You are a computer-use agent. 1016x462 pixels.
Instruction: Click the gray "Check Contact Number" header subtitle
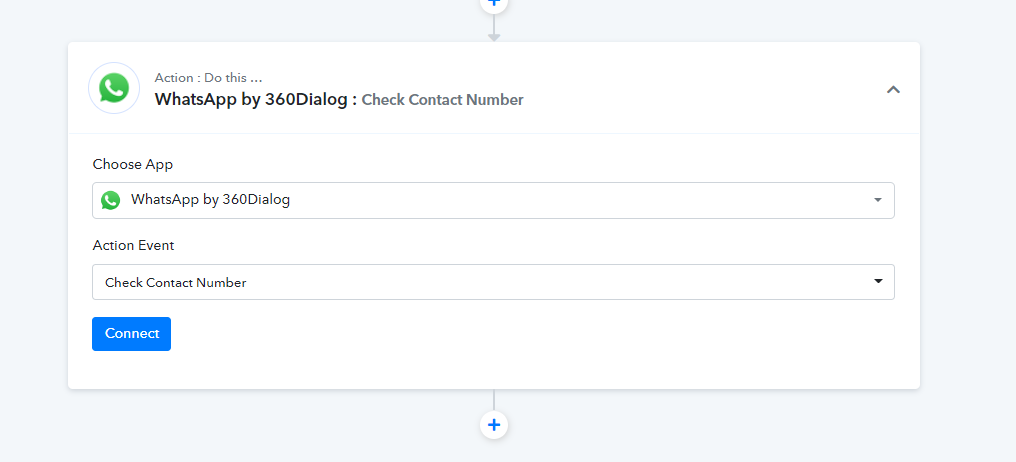[443, 100]
